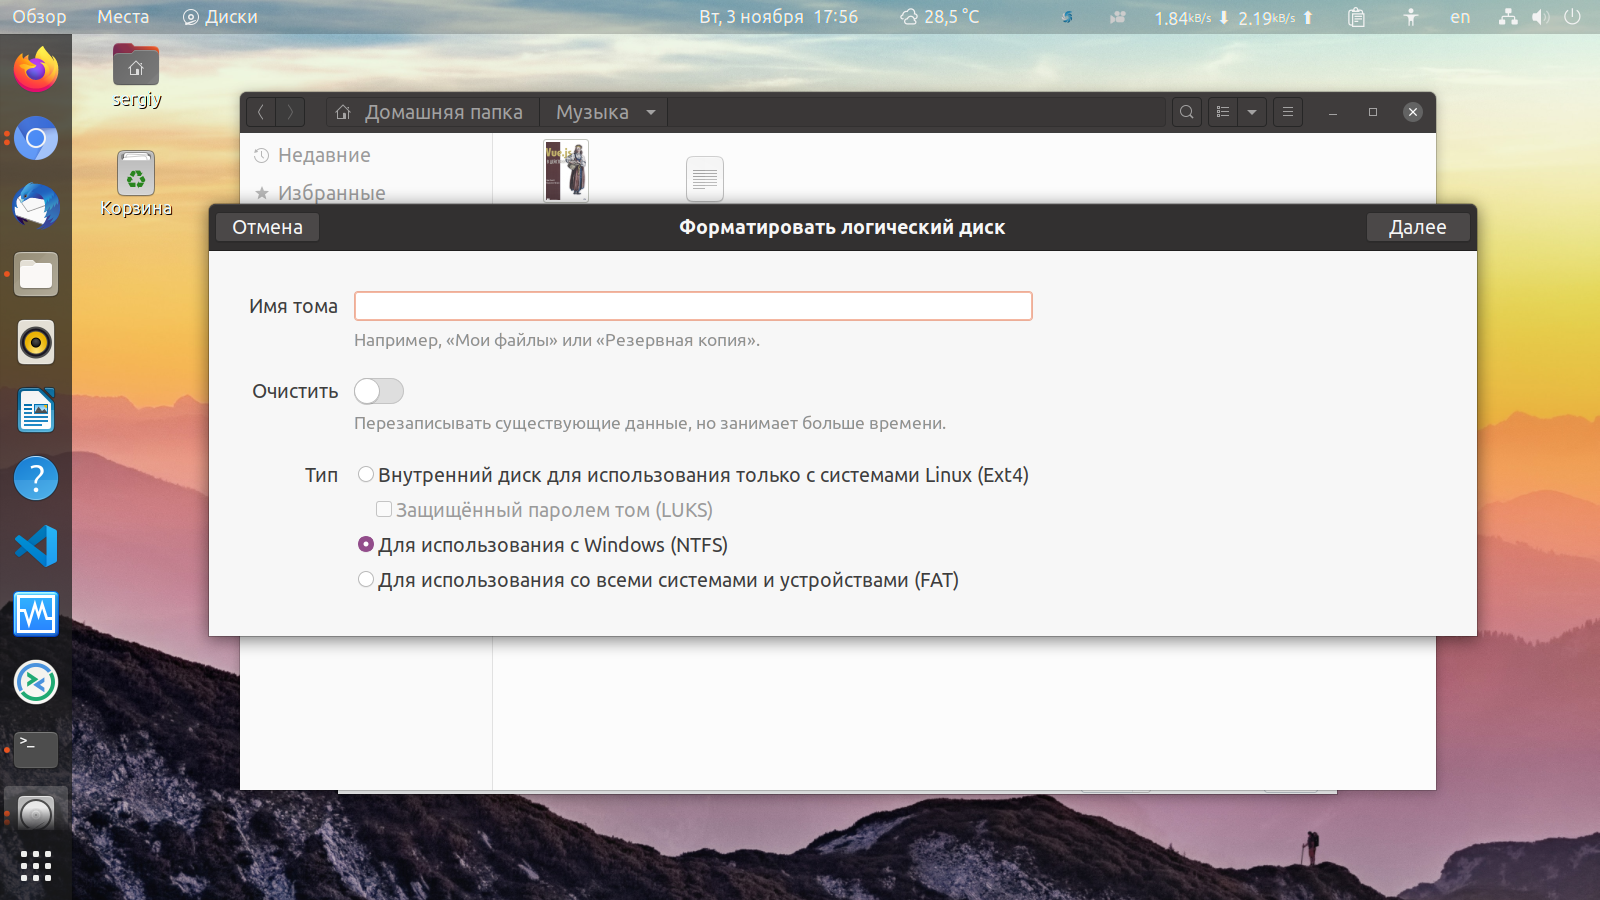
Task: Select the text document file icon
Action: [x=705, y=179]
